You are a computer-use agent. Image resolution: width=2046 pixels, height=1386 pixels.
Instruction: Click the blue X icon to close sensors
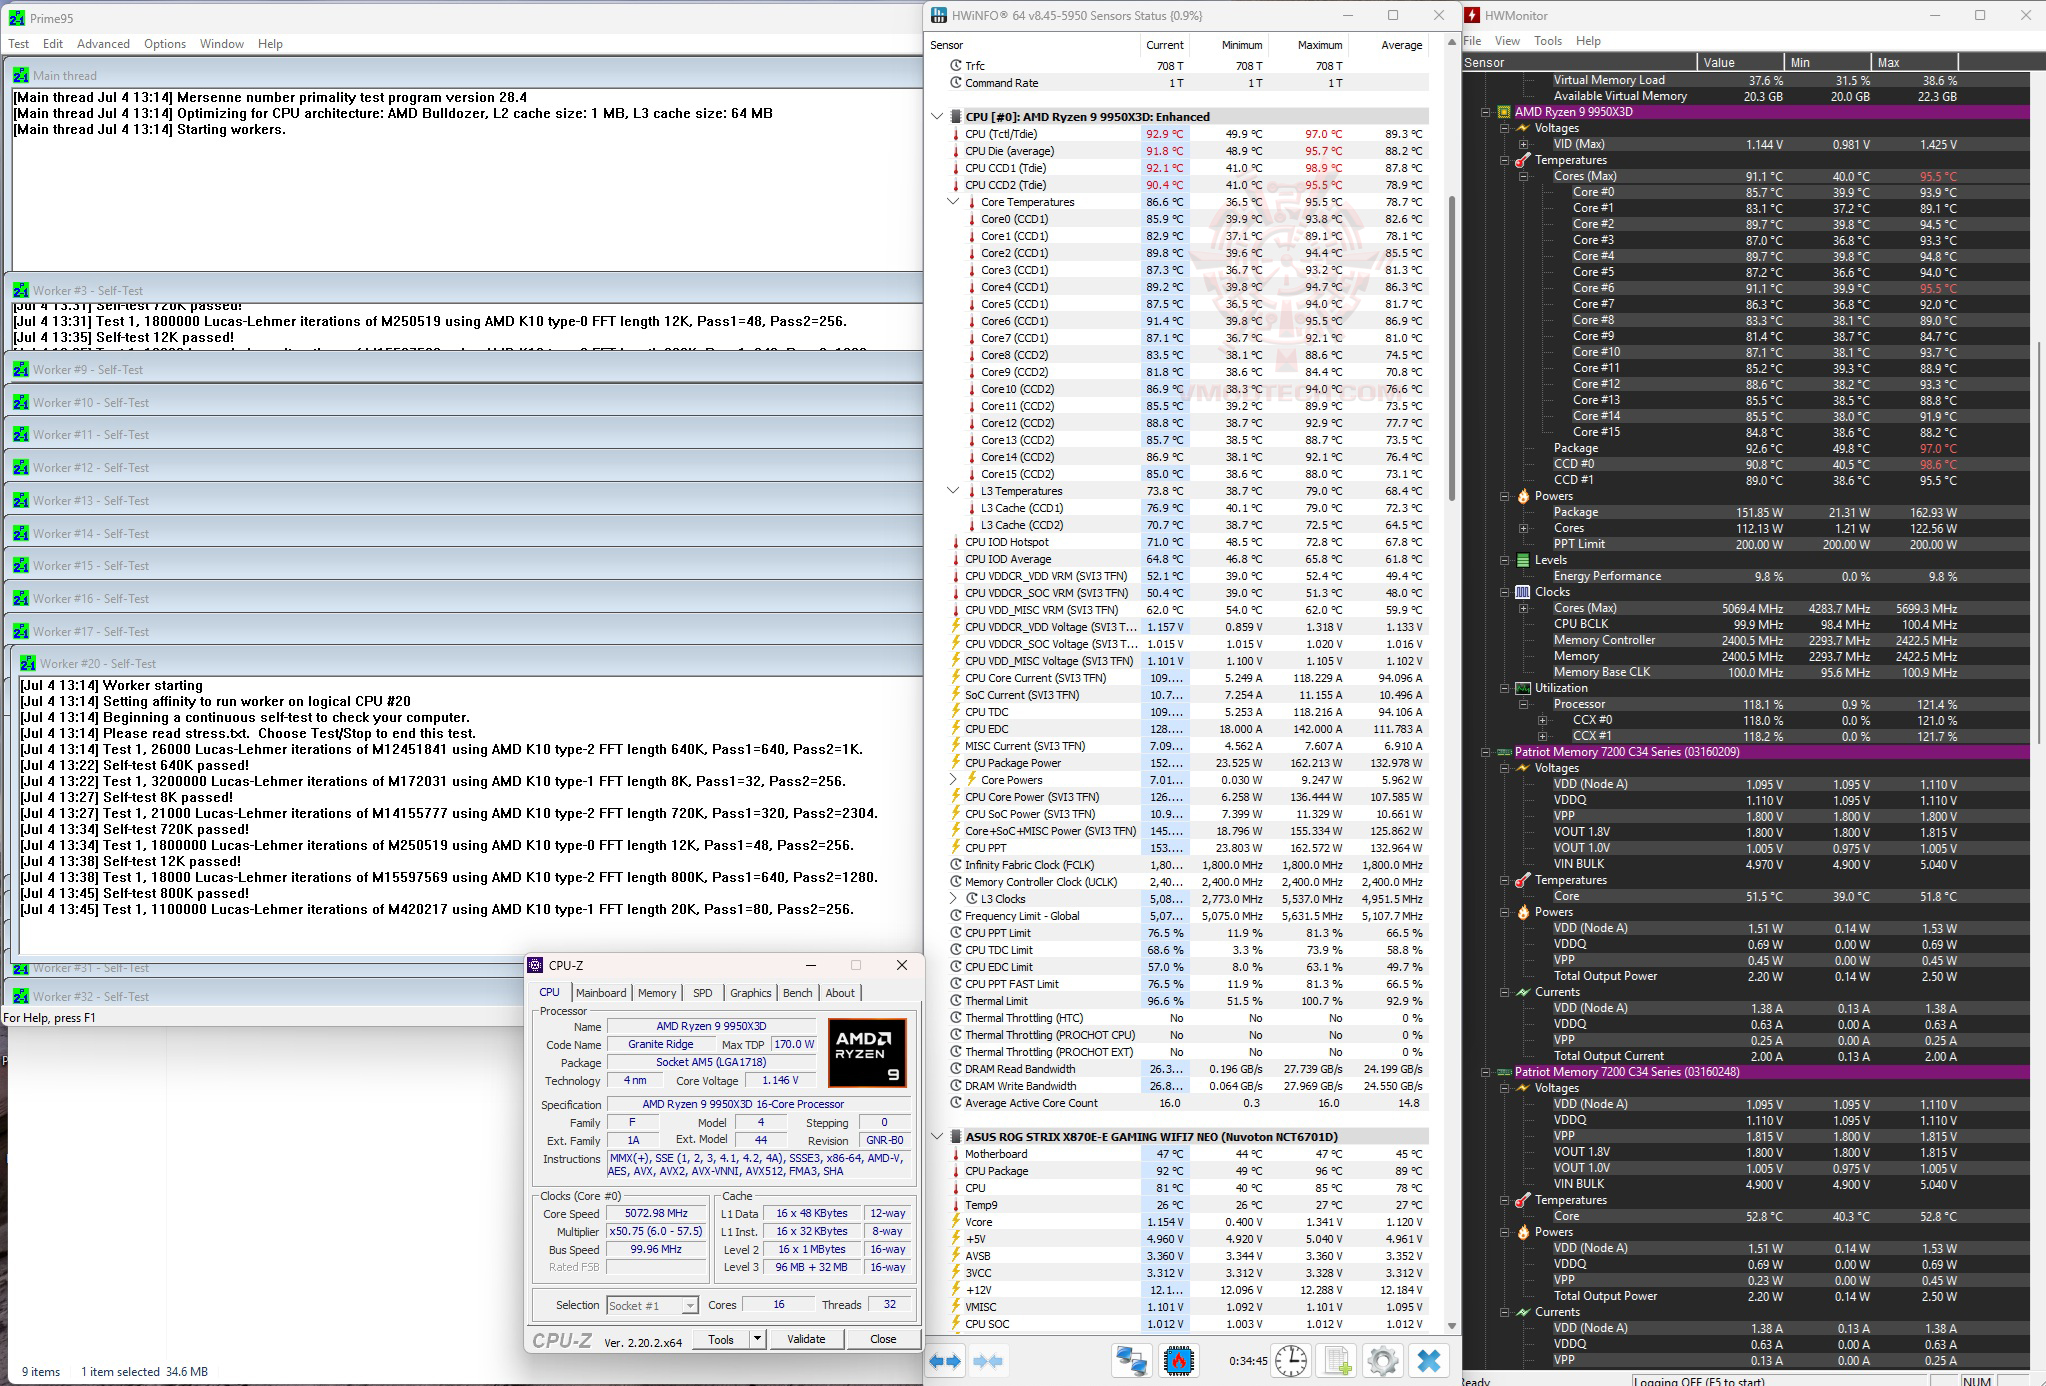1429,1361
